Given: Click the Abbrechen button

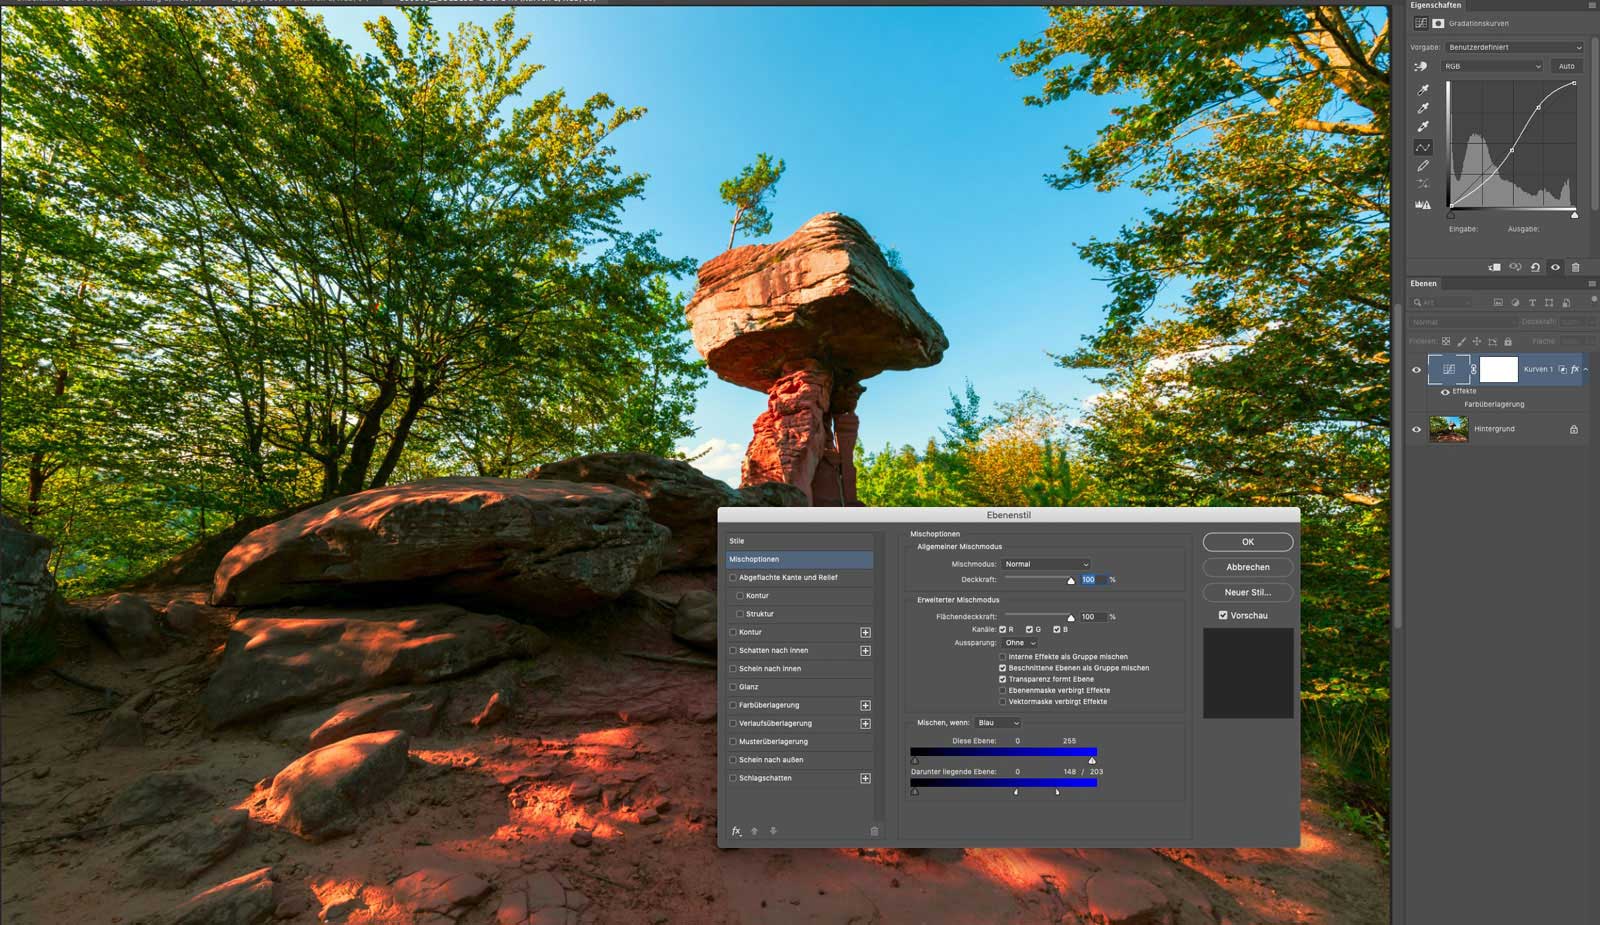Looking at the screenshot, I should pyautogui.click(x=1247, y=567).
